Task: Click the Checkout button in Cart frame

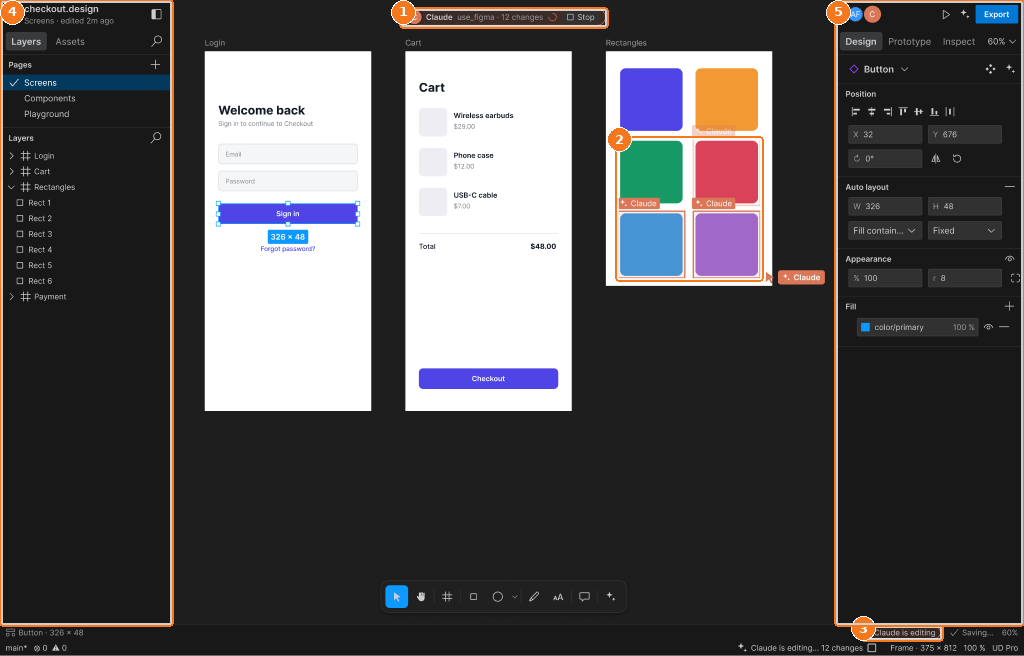Action: pyautogui.click(x=488, y=379)
